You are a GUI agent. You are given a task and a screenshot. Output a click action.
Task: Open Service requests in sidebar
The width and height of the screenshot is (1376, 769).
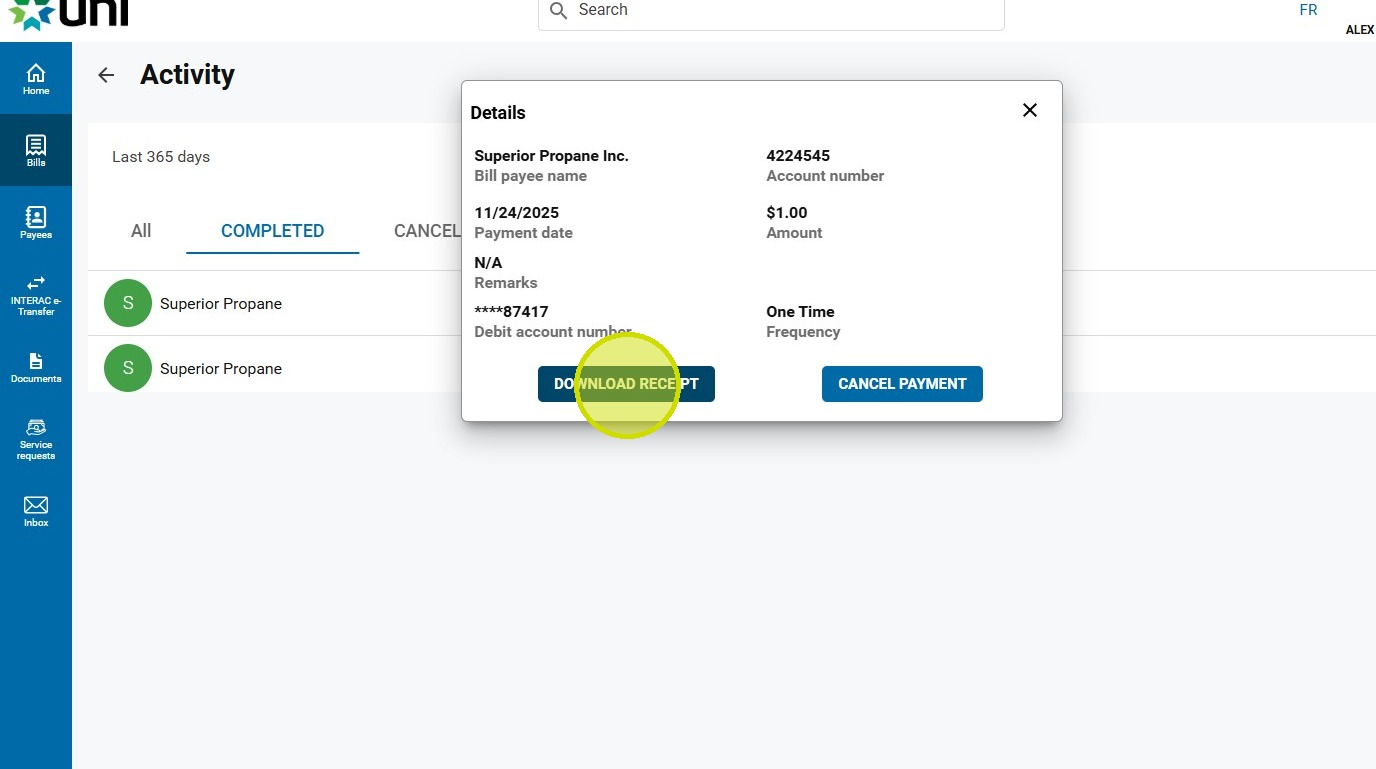click(x=36, y=439)
